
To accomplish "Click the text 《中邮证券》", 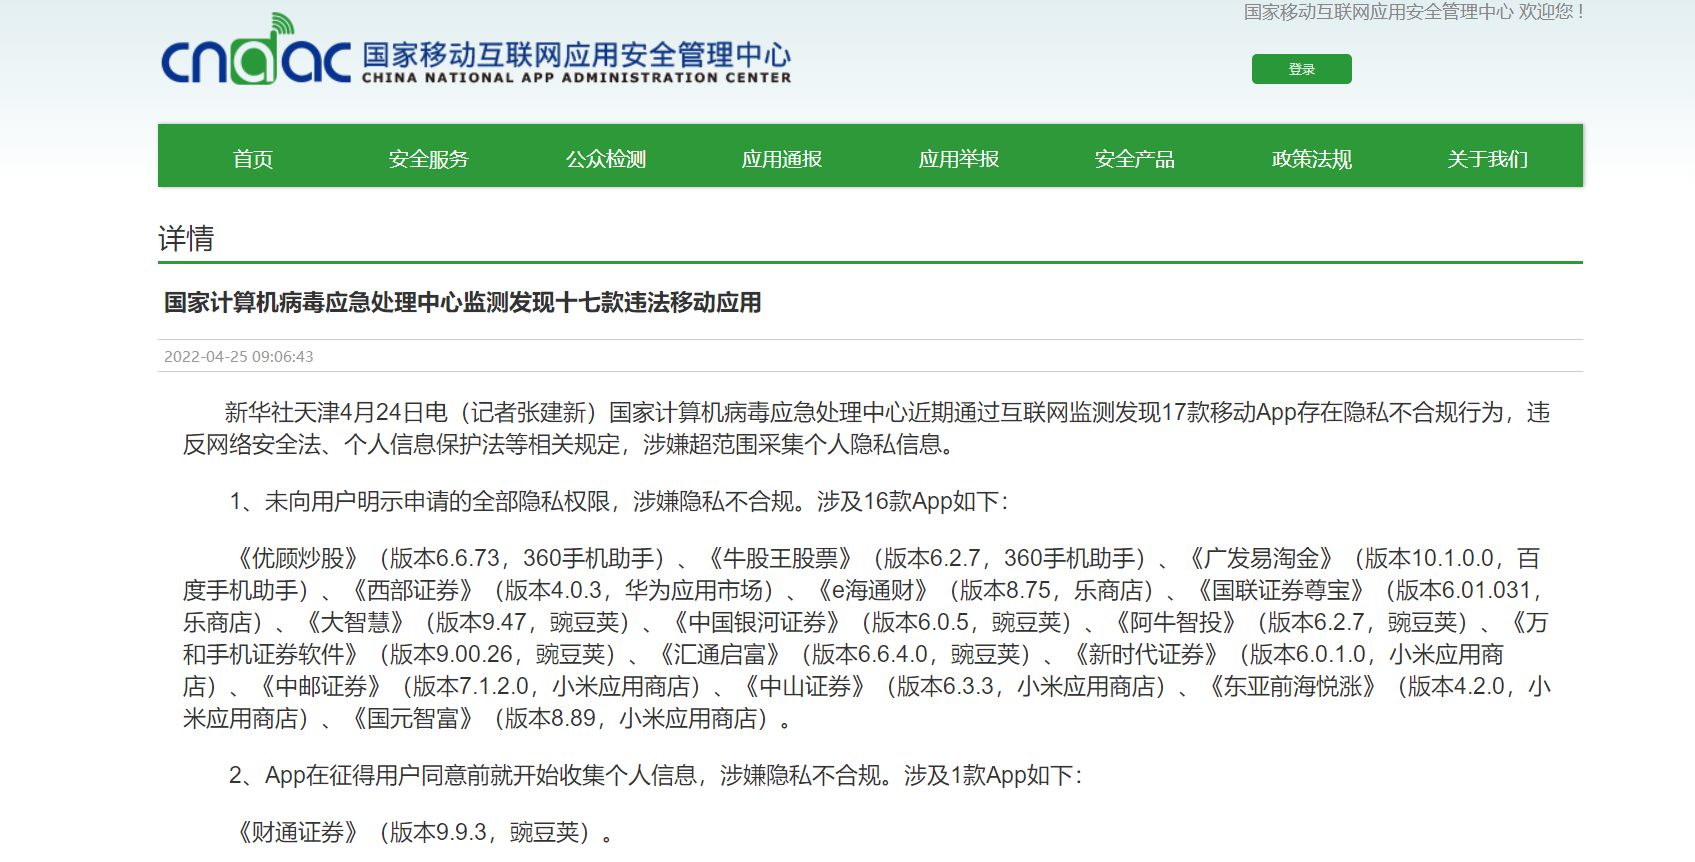I will (320, 686).
